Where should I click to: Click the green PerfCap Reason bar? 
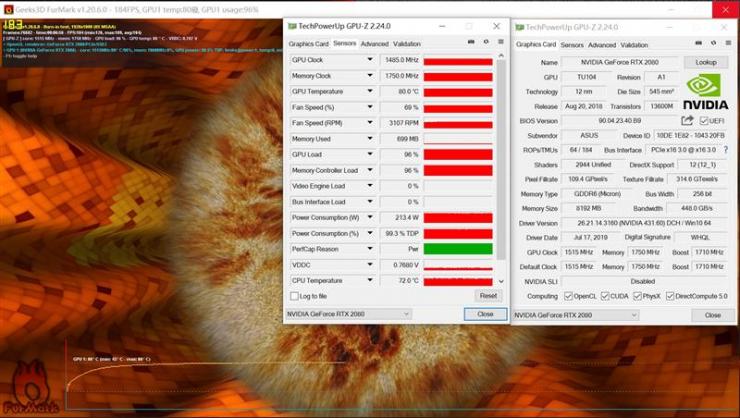tap(458, 249)
